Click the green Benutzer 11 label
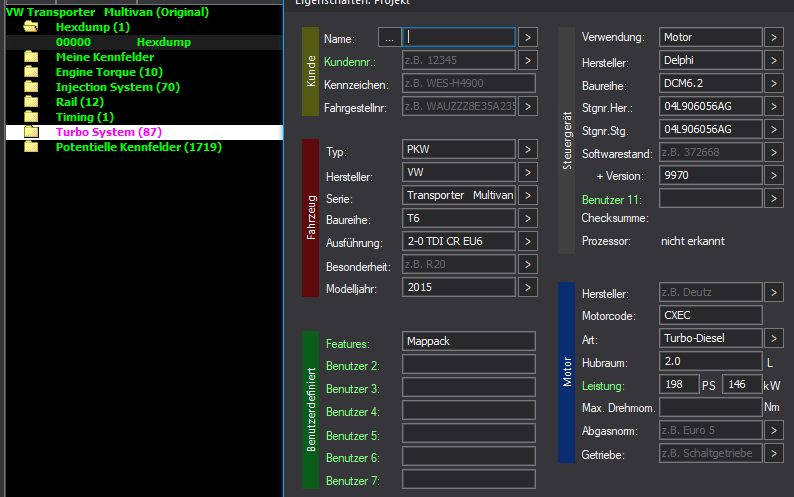This screenshot has width=794, height=497. pyautogui.click(x=612, y=200)
